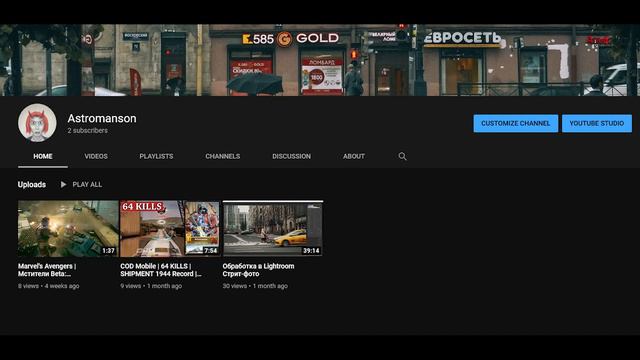Open the Lightroom street photo video thumbnail
The height and width of the screenshot is (360, 640).
pyautogui.click(x=272, y=229)
